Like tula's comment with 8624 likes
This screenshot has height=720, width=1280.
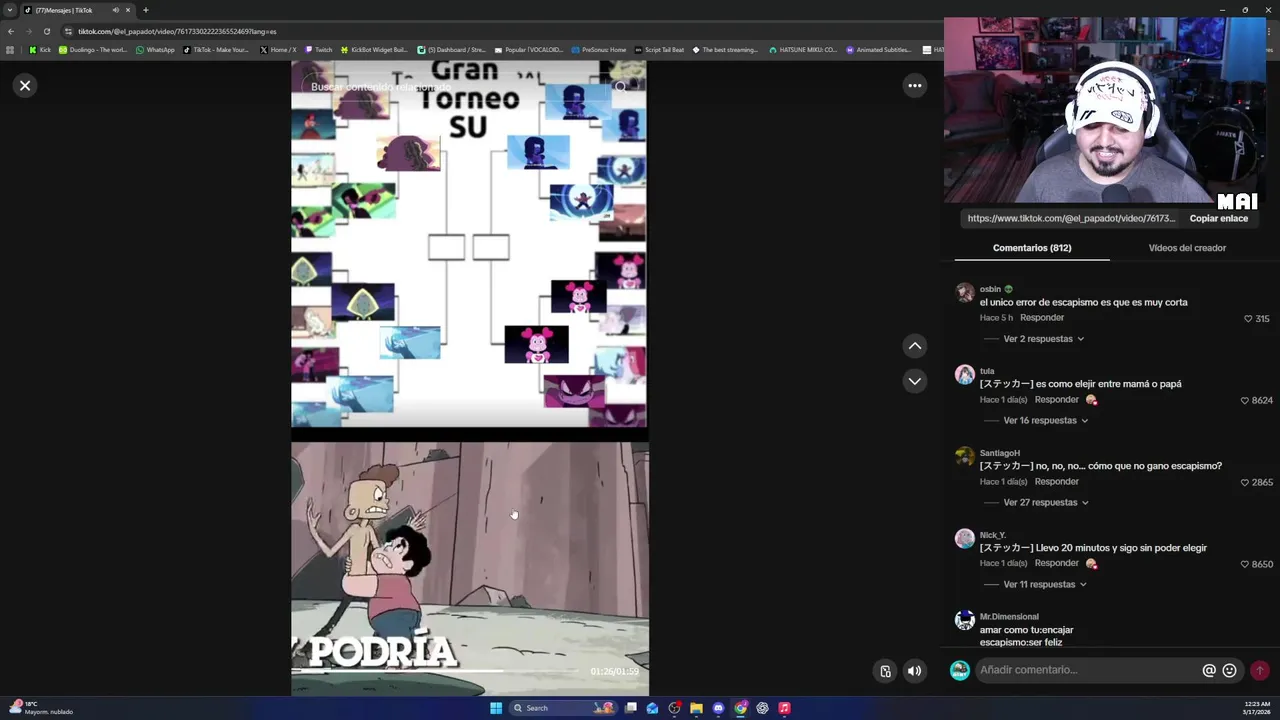coord(1245,400)
